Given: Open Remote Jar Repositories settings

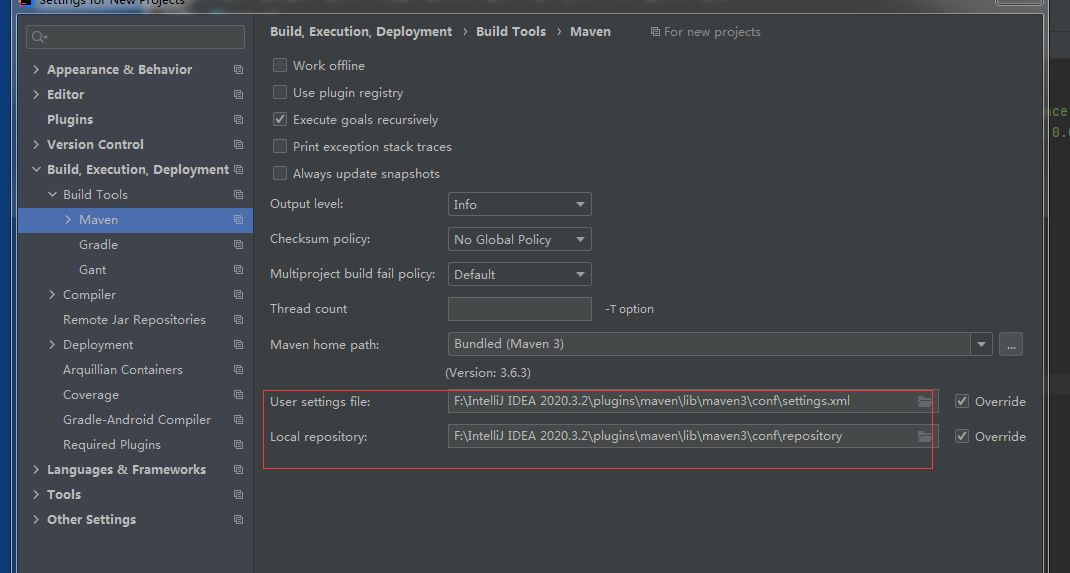Looking at the screenshot, I should click(135, 320).
